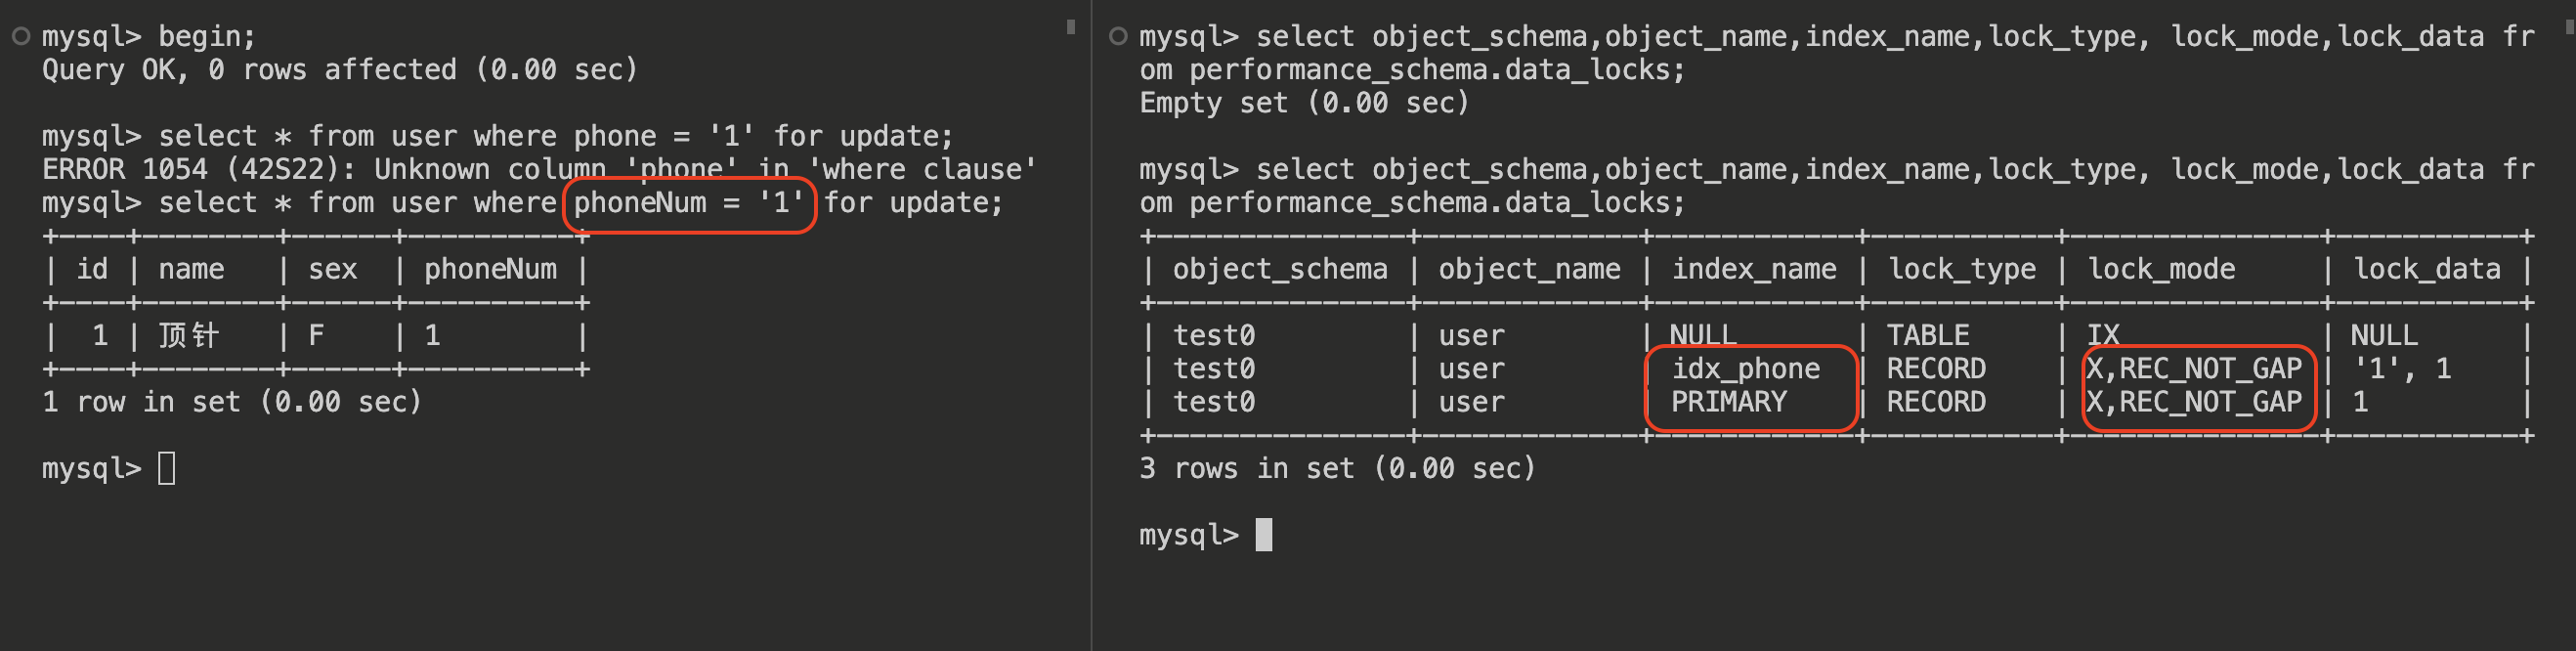Click the 'lock_data' column header
This screenshot has height=651, width=2576.
pyautogui.click(x=2427, y=269)
